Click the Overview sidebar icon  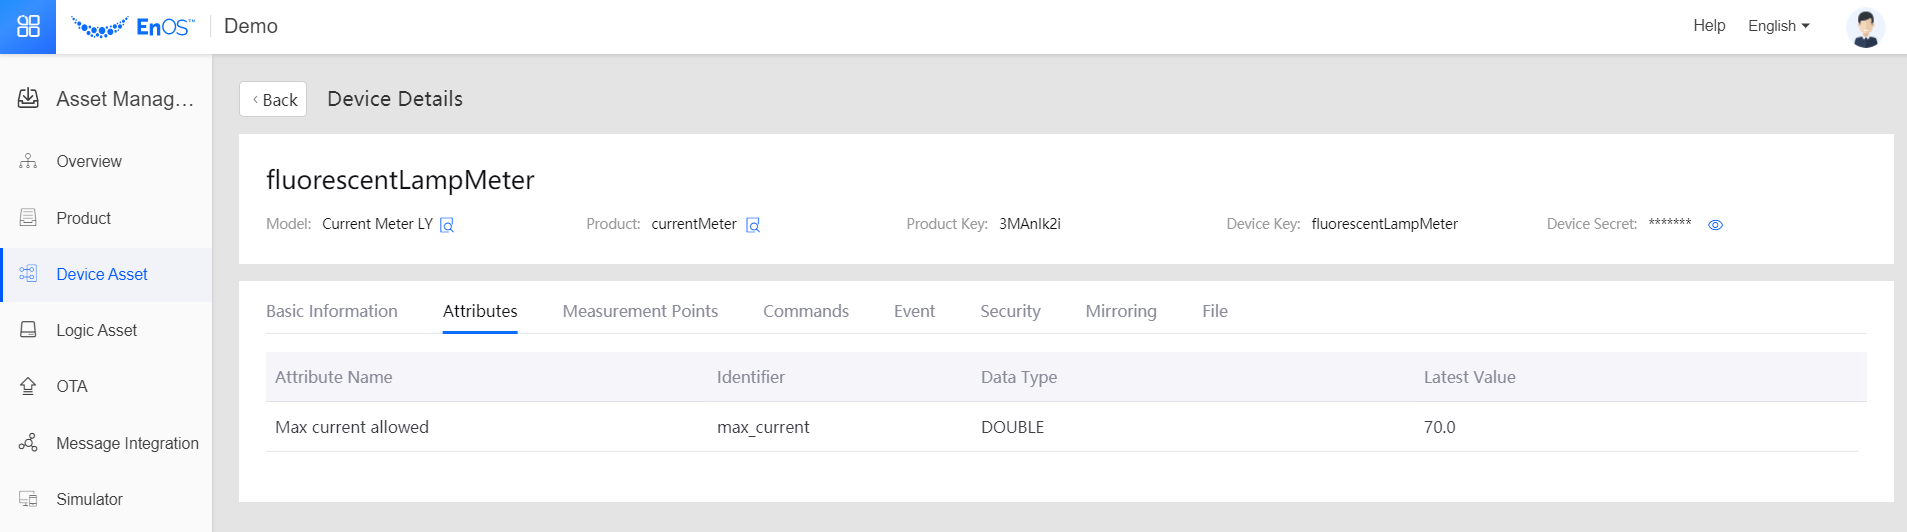point(28,161)
